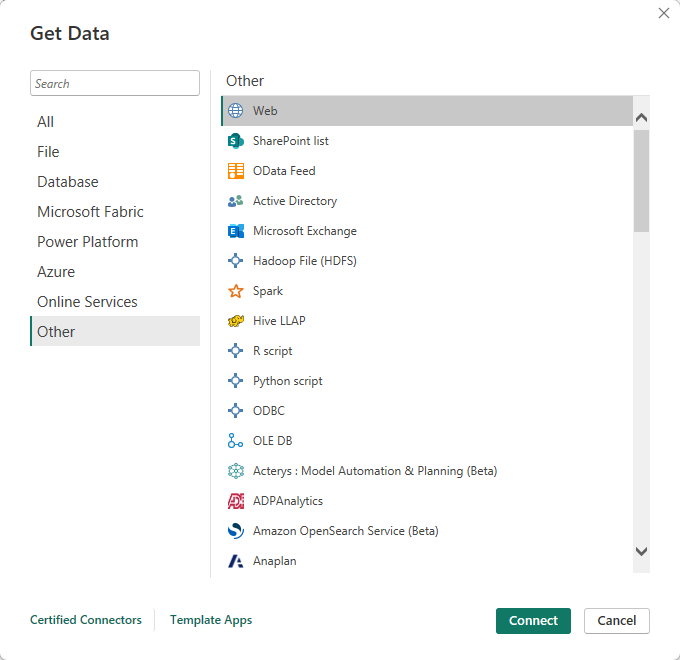Select the Active Directory label
The image size is (680, 660).
(295, 201)
